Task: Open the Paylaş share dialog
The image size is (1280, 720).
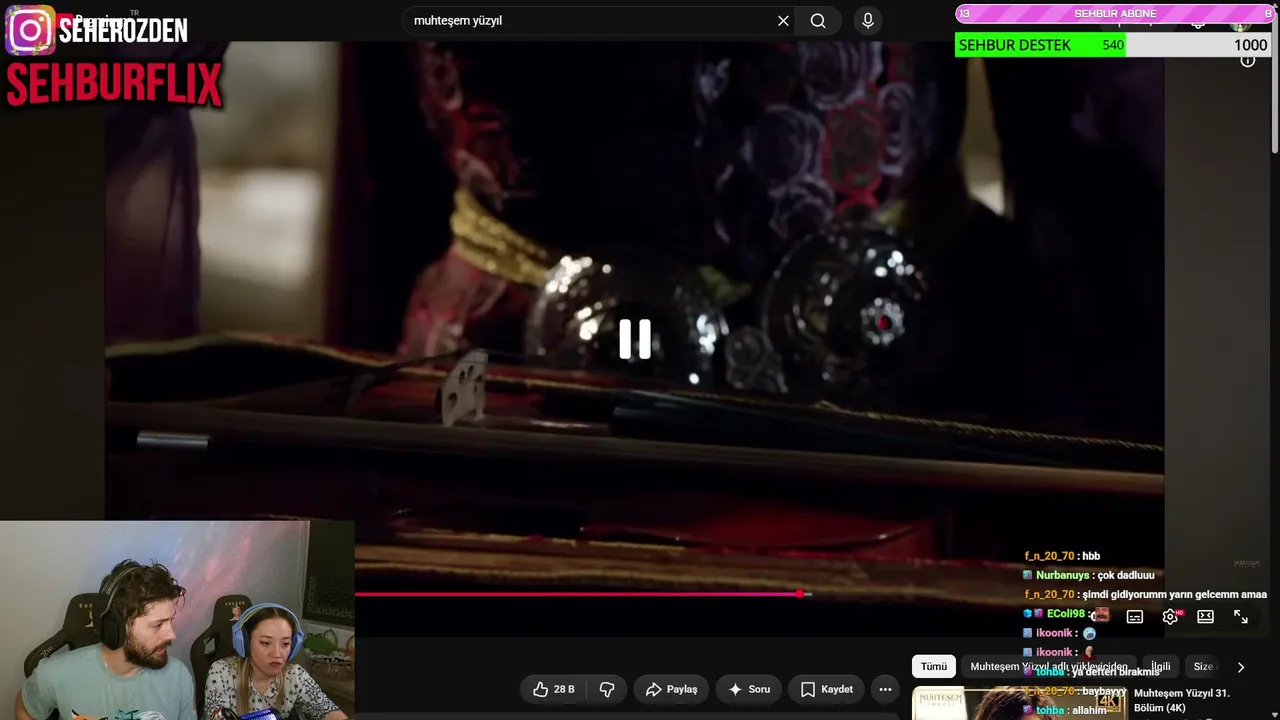Action: pyautogui.click(x=671, y=689)
